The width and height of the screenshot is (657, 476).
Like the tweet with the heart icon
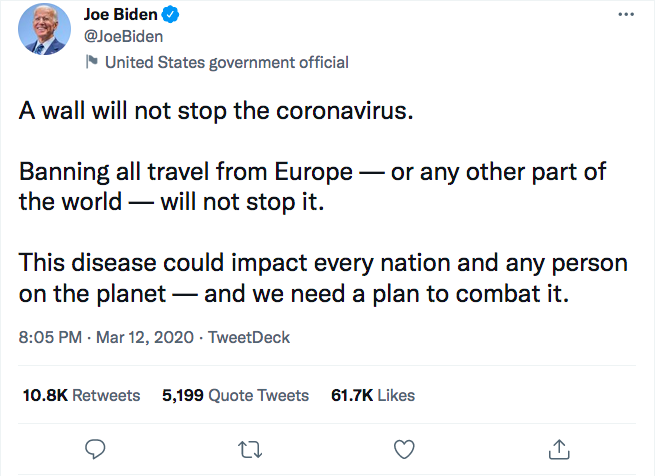tap(404, 447)
